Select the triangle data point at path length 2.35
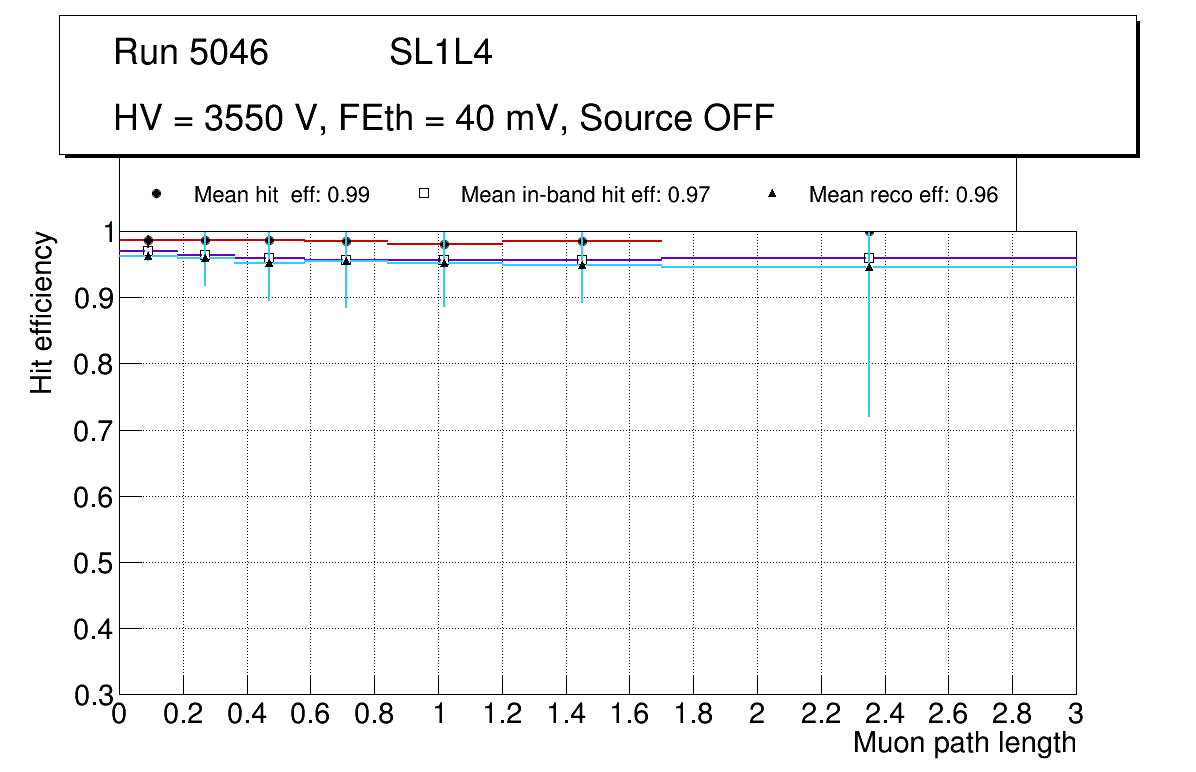The image size is (1196, 772). [x=869, y=267]
